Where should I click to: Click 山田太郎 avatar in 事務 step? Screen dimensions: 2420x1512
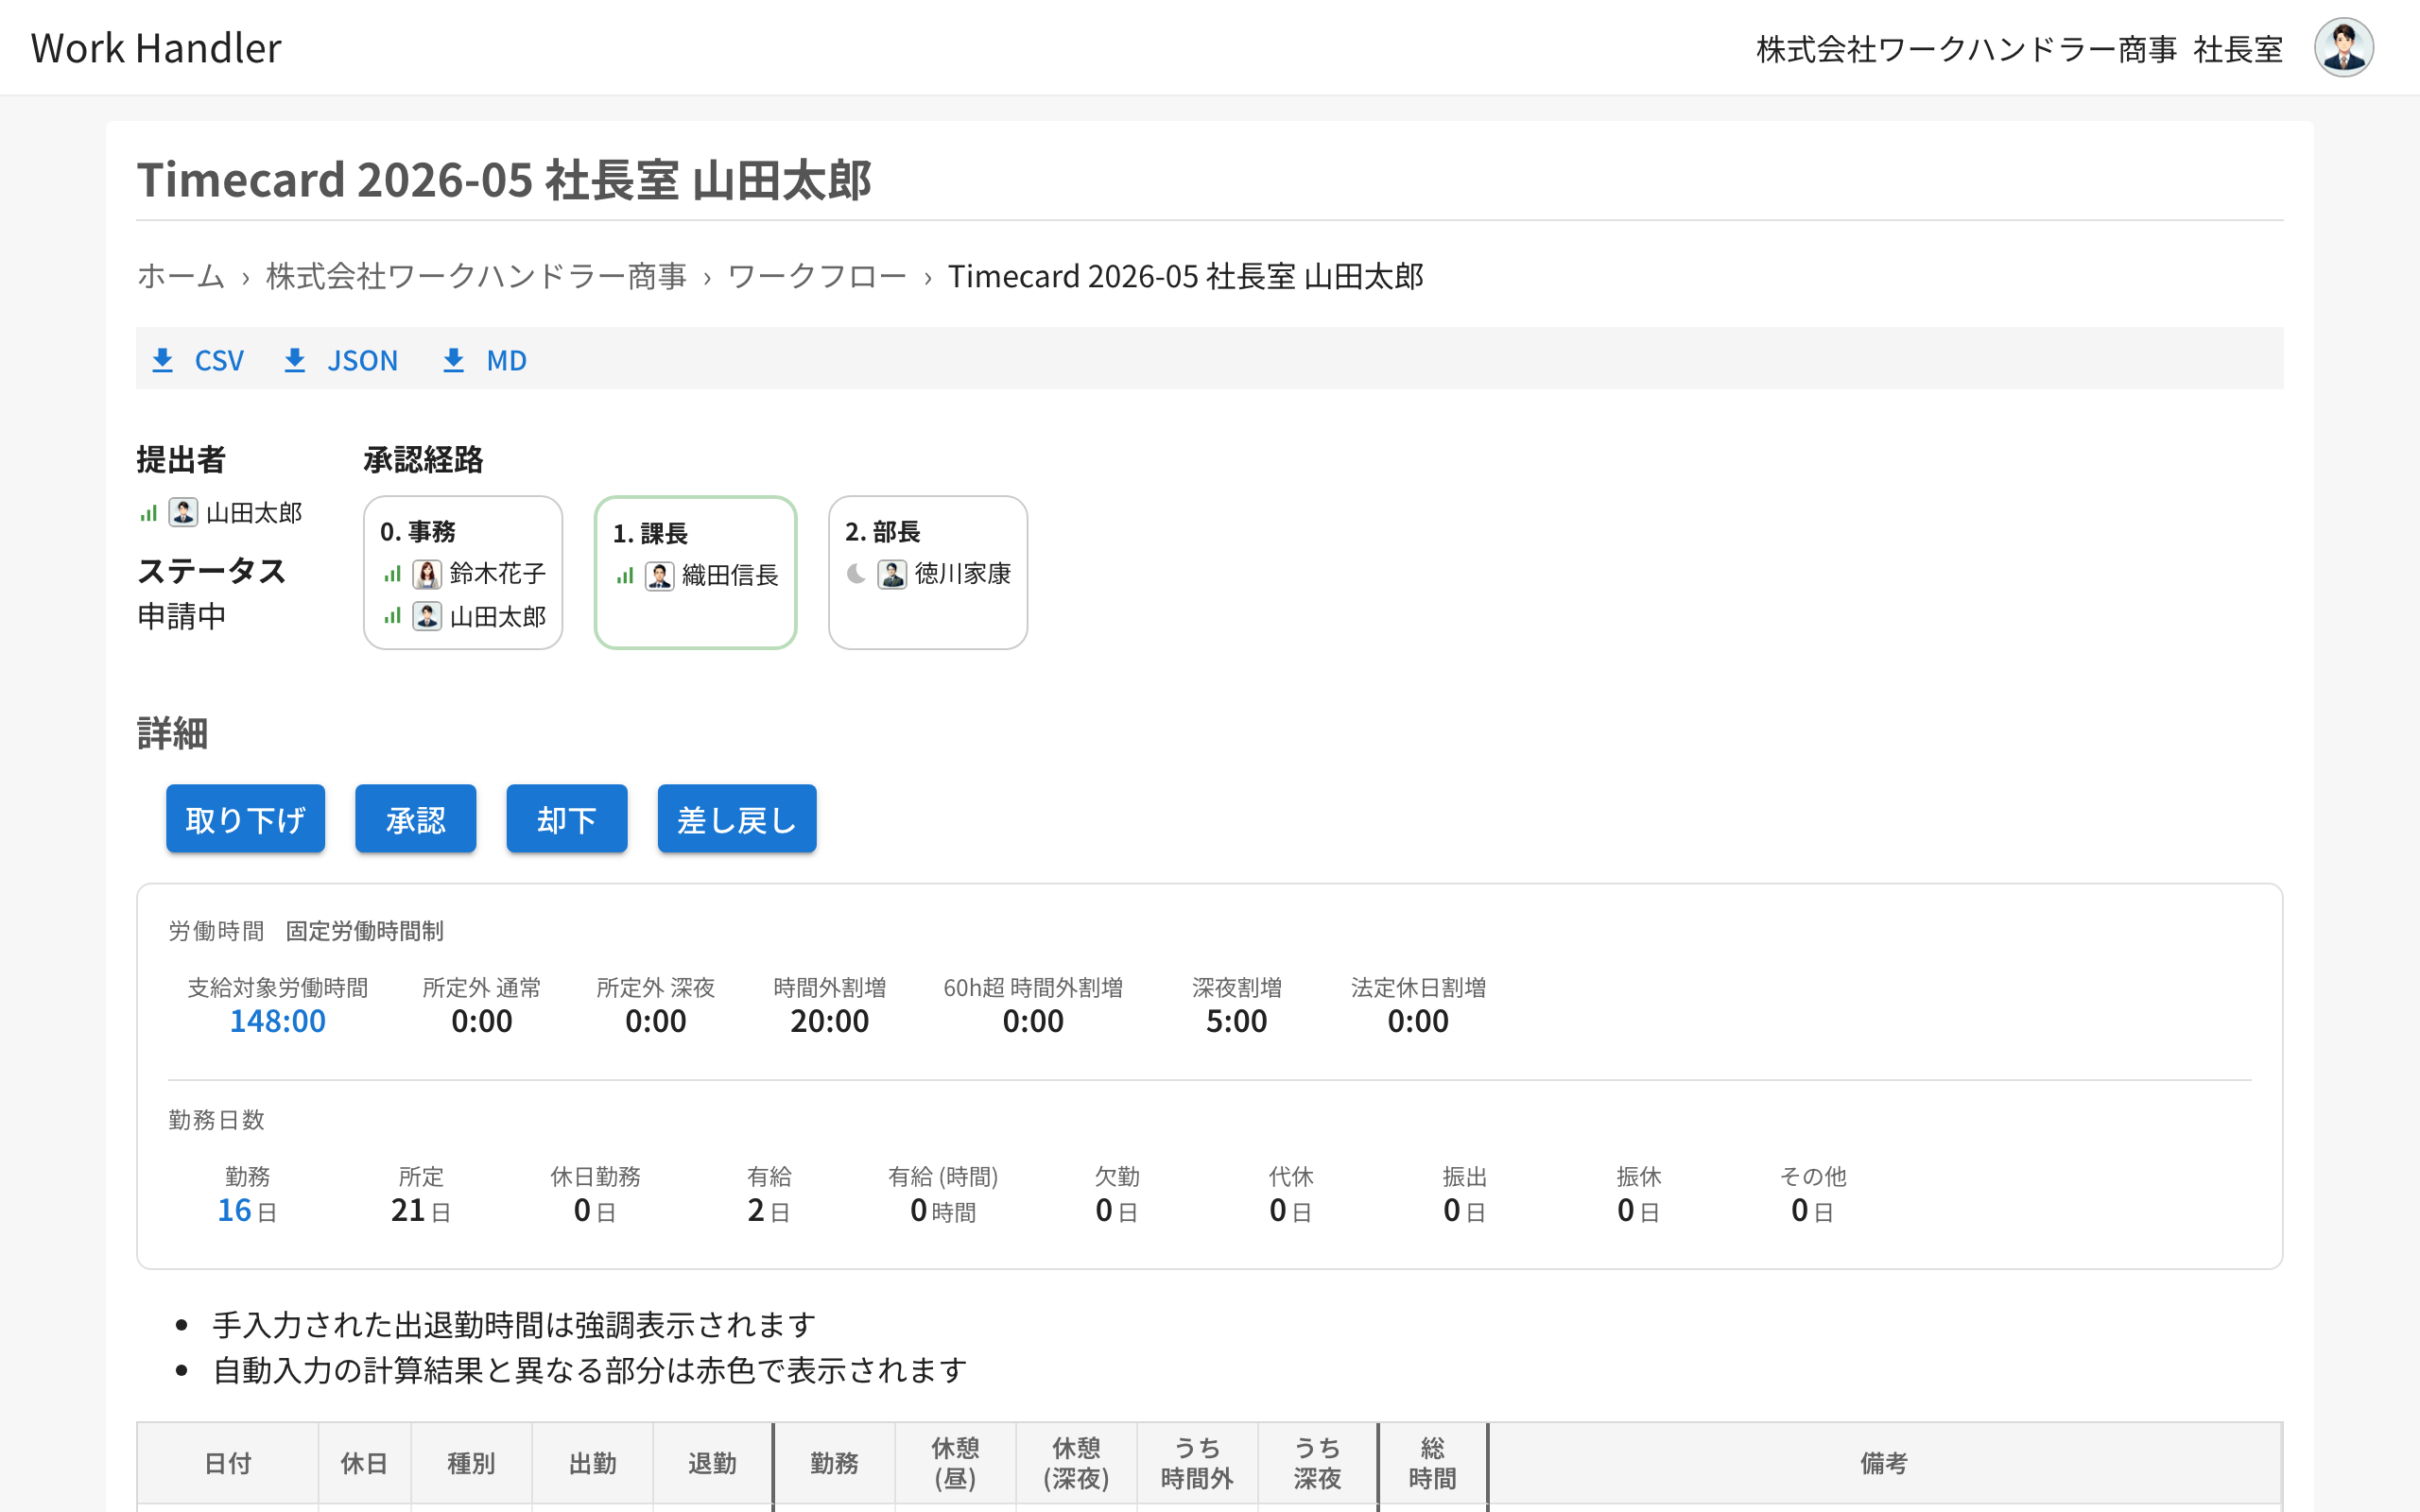coord(427,616)
